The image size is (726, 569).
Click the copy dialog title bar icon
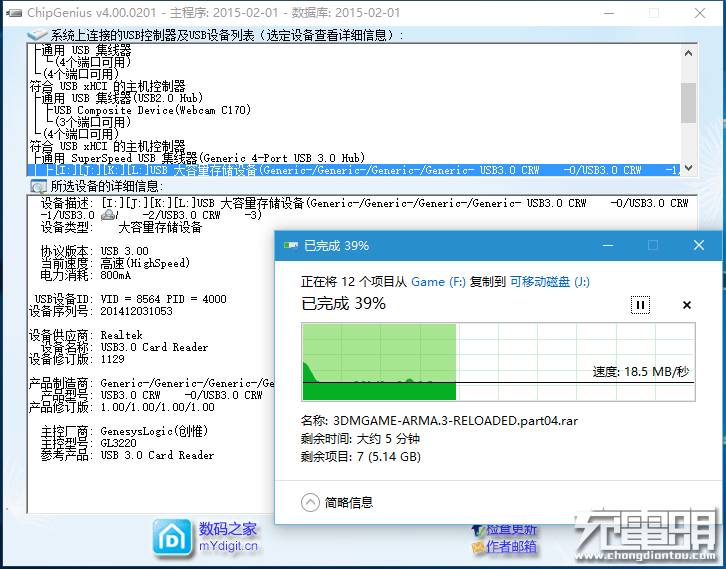pos(290,245)
